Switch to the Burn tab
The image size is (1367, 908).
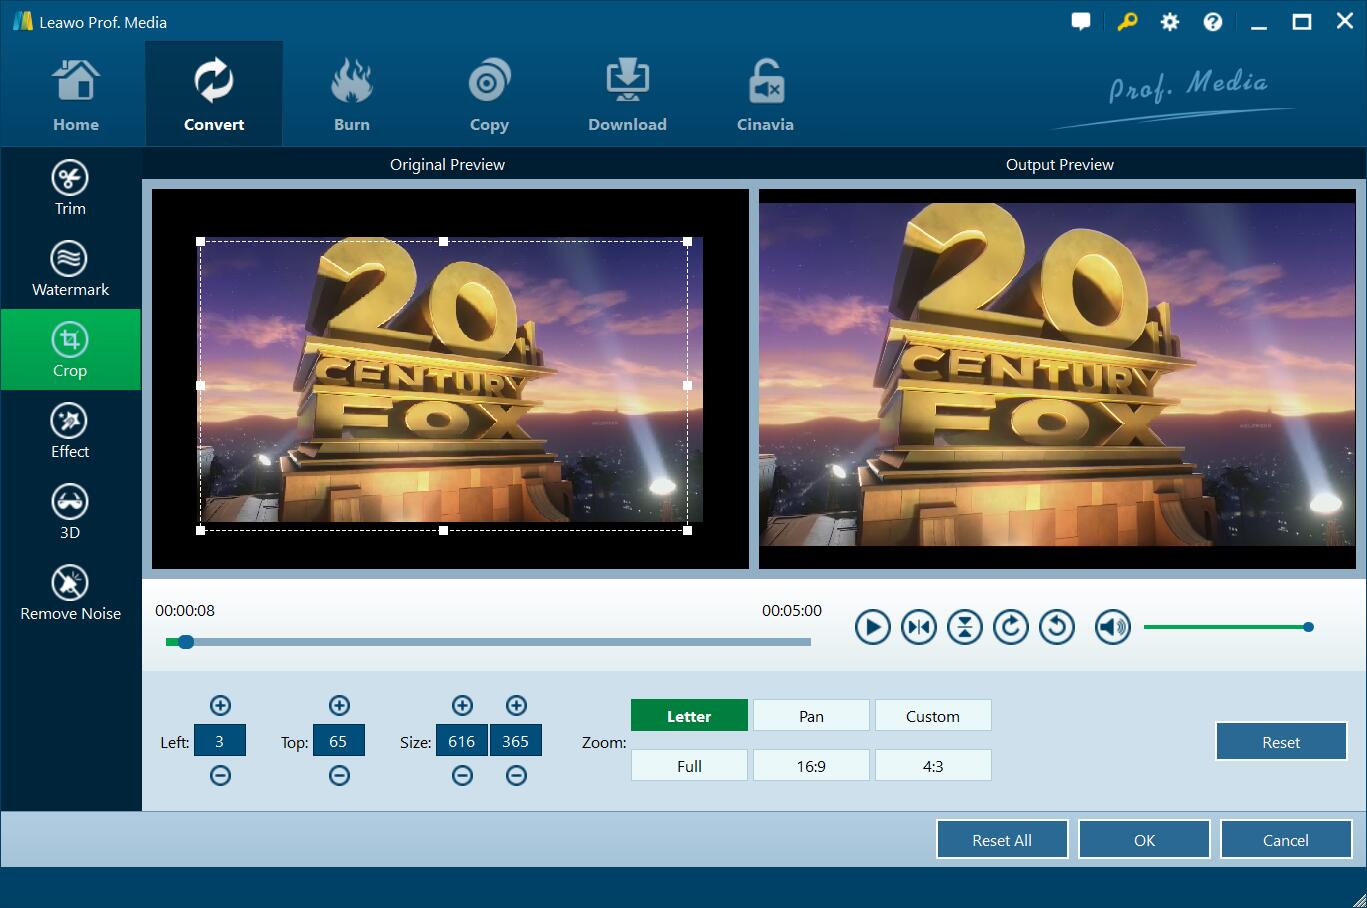coord(351,95)
